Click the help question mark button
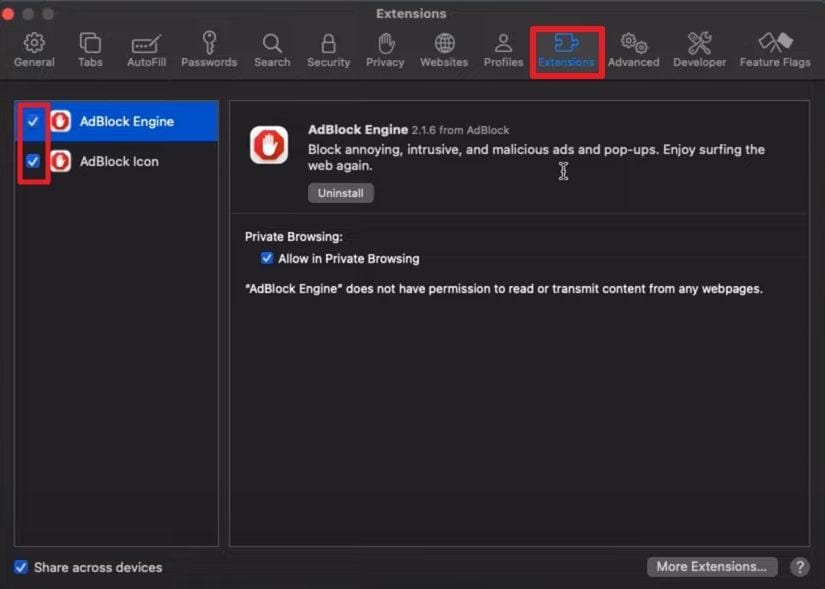 click(798, 567)
